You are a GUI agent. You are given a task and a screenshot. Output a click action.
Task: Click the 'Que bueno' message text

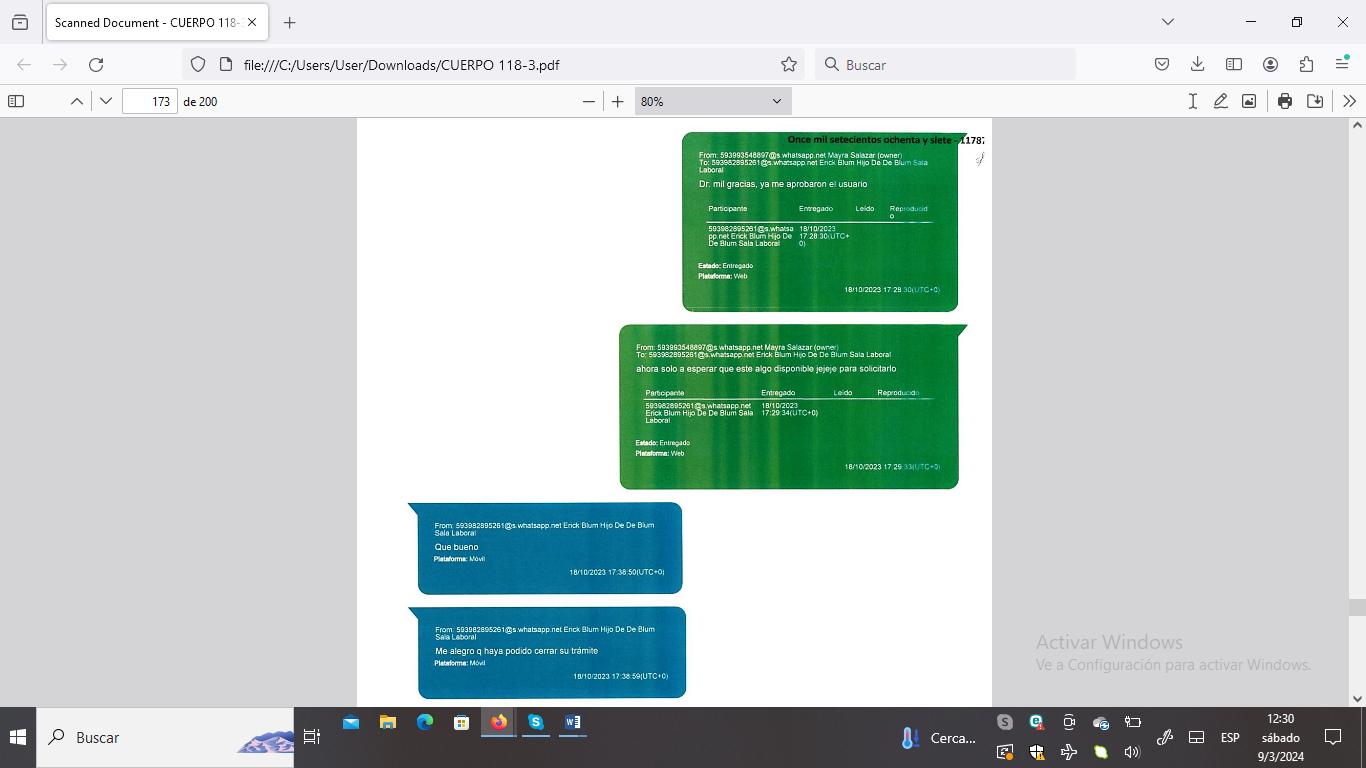click(x=456, y=547)
